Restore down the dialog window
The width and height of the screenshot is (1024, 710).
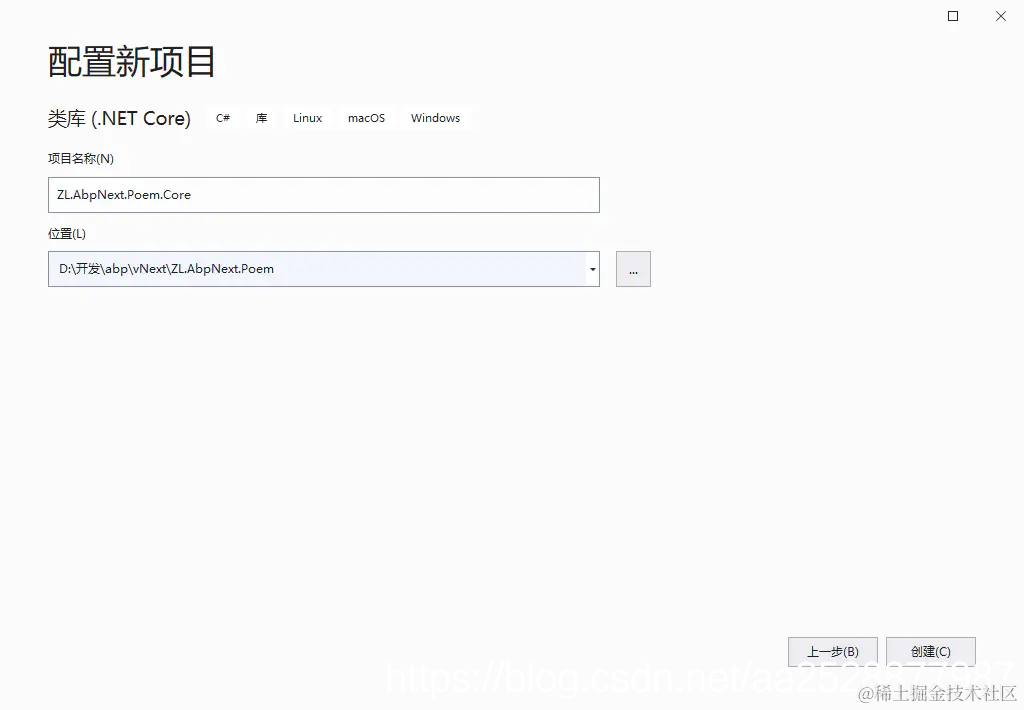coord(951,16)
